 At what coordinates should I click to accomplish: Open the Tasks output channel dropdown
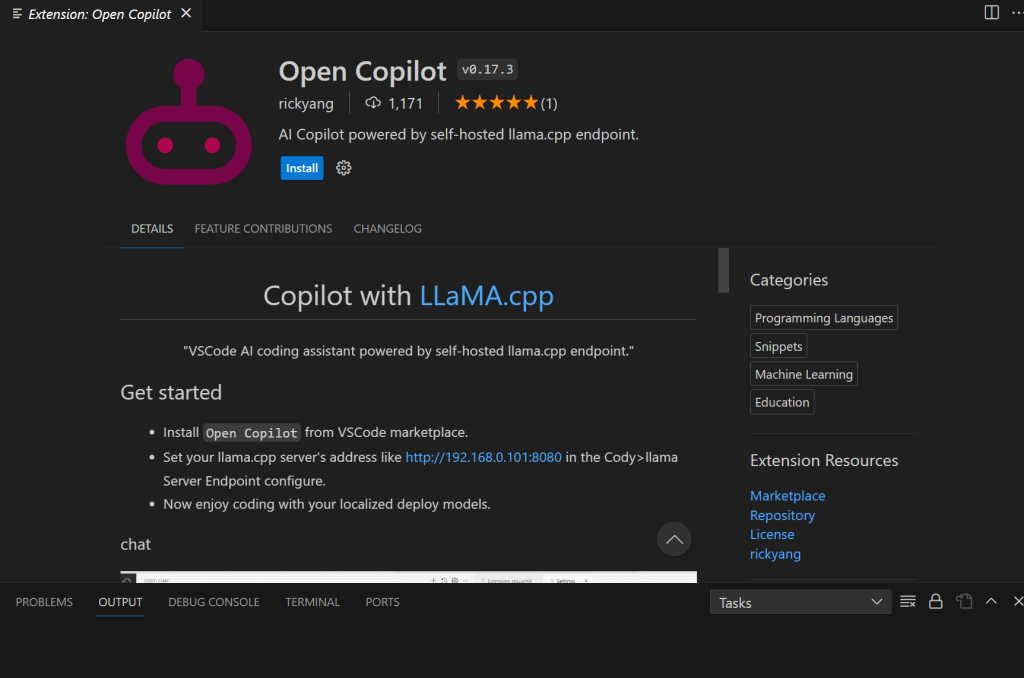[x=801, y=602]
